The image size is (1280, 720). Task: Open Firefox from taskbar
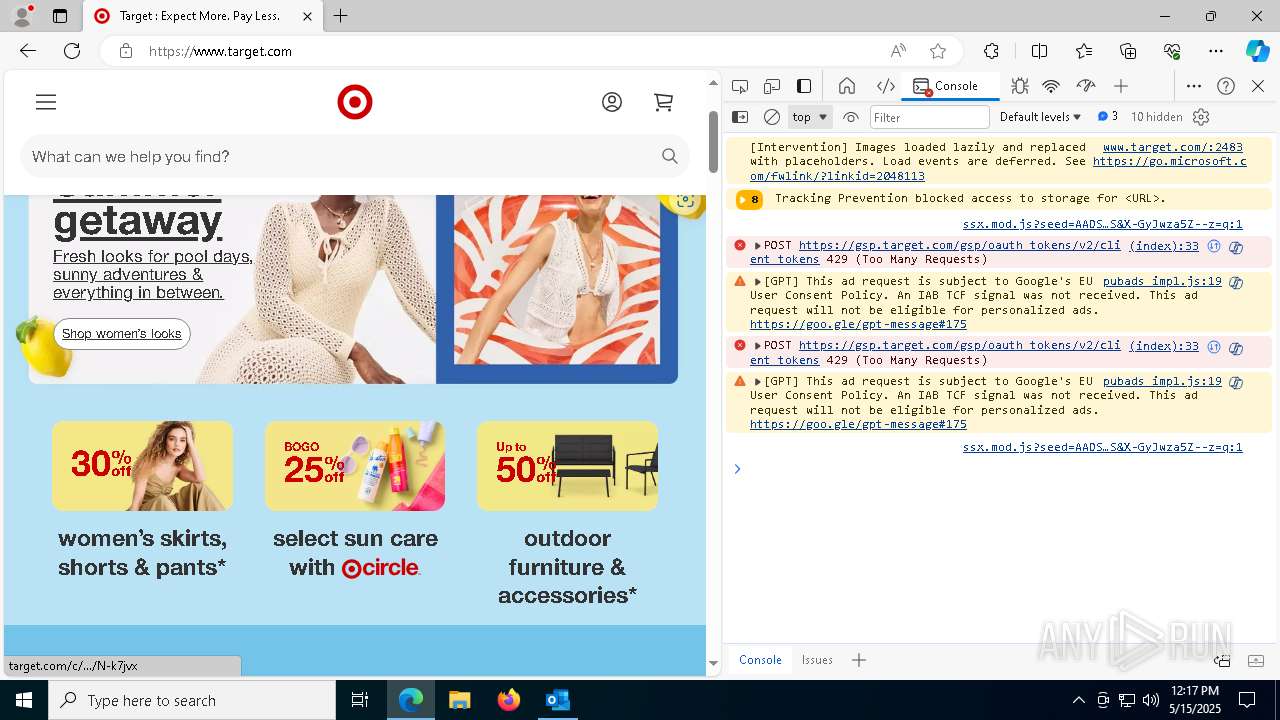tap(509, 700)
